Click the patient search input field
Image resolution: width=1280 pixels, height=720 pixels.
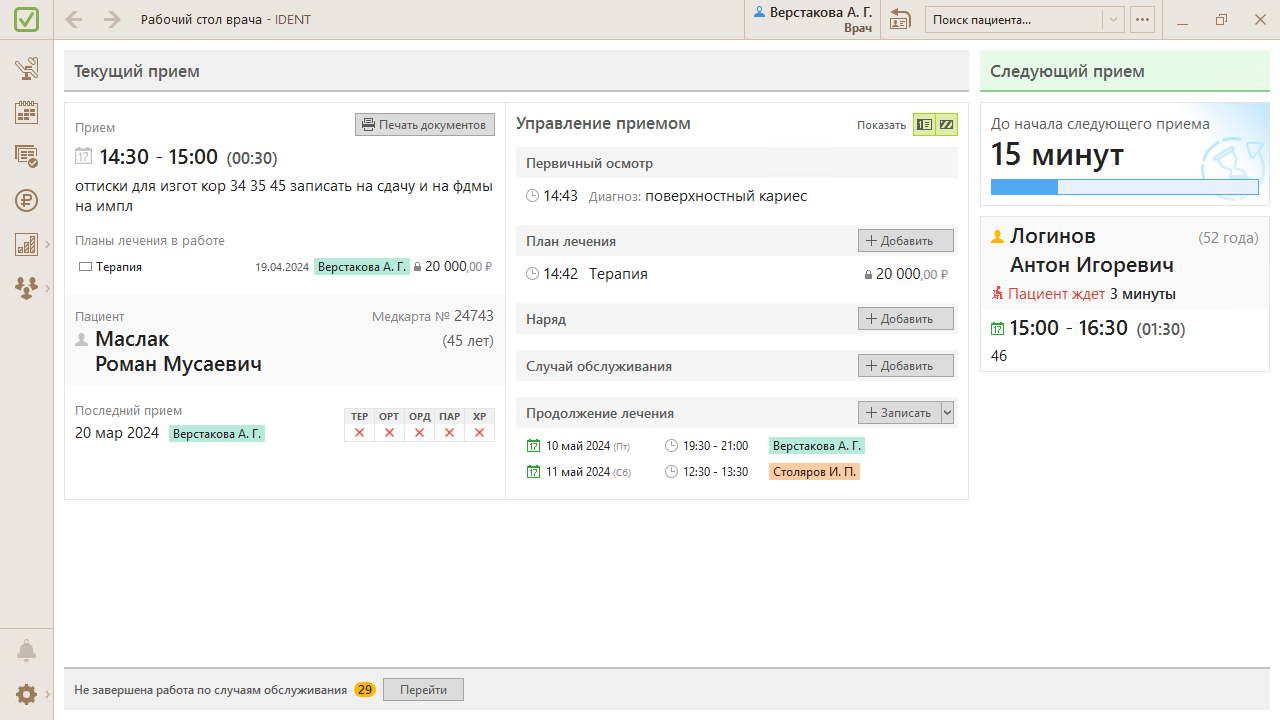point(1013,20)
